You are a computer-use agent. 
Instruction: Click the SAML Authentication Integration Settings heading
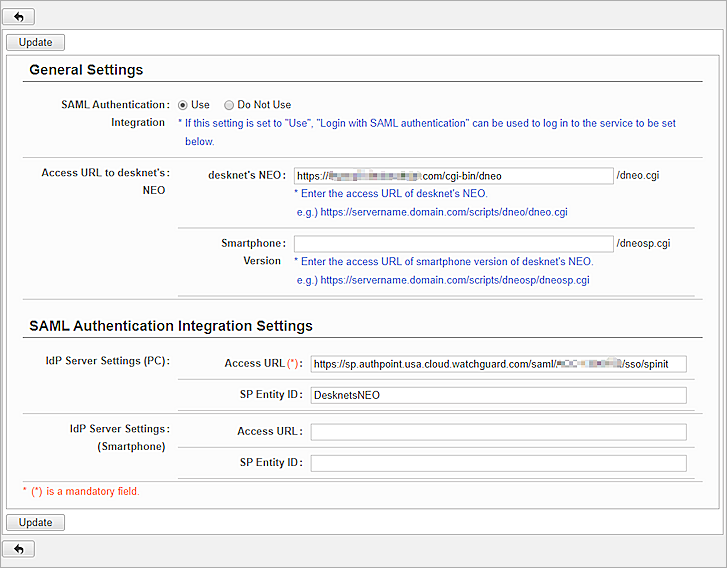(x=171, y=326)
